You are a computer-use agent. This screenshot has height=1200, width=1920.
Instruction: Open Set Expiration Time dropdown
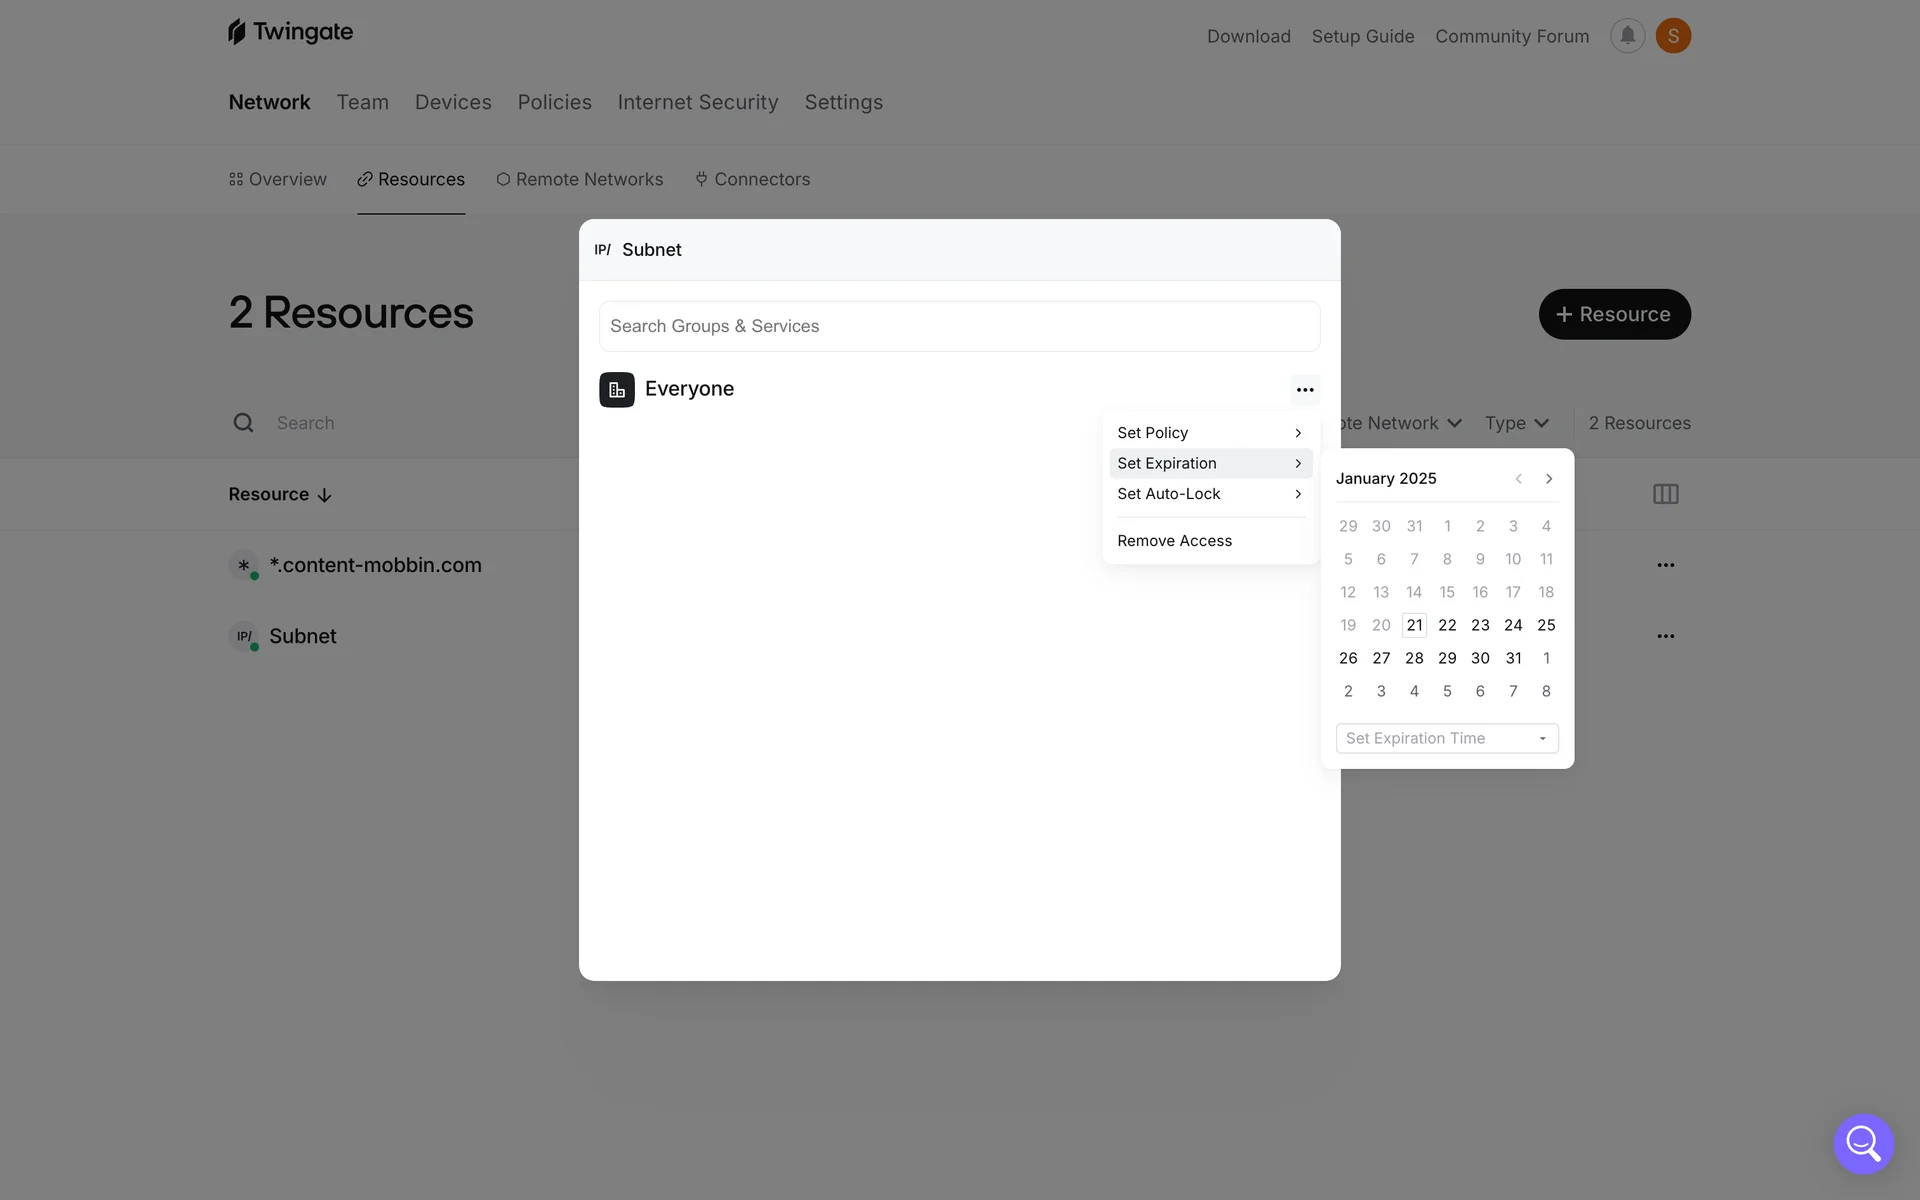pos(1447,738)
